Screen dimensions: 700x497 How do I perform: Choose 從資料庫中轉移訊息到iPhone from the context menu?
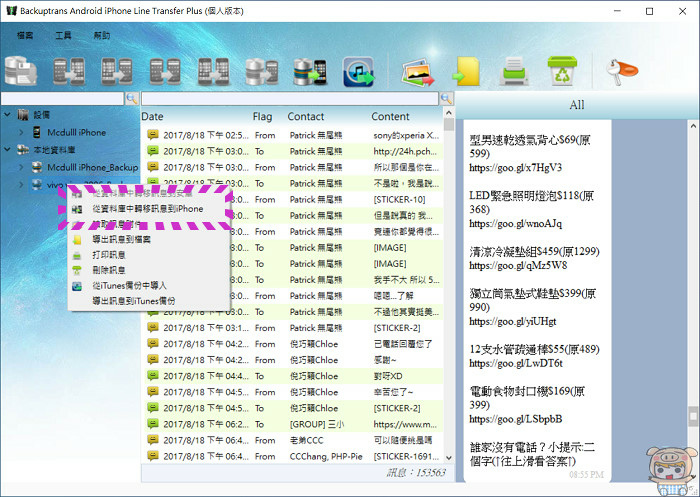[x=148, y=209]
